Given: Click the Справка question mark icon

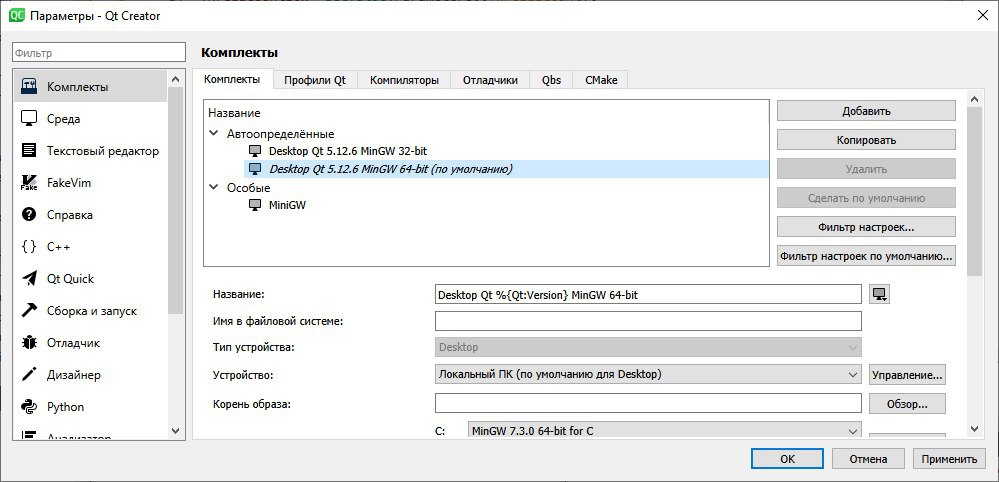Looking at the screenshot, I should pyautogui.click(x=29, y=215).
